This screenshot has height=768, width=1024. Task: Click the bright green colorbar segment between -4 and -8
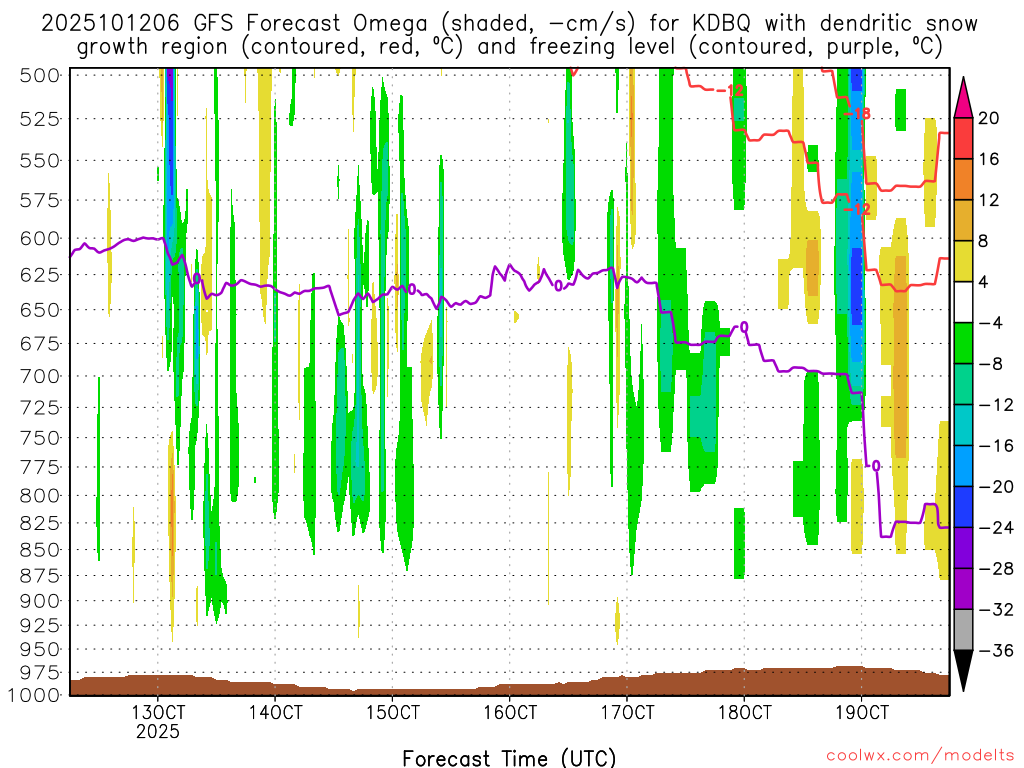(963, 343)
